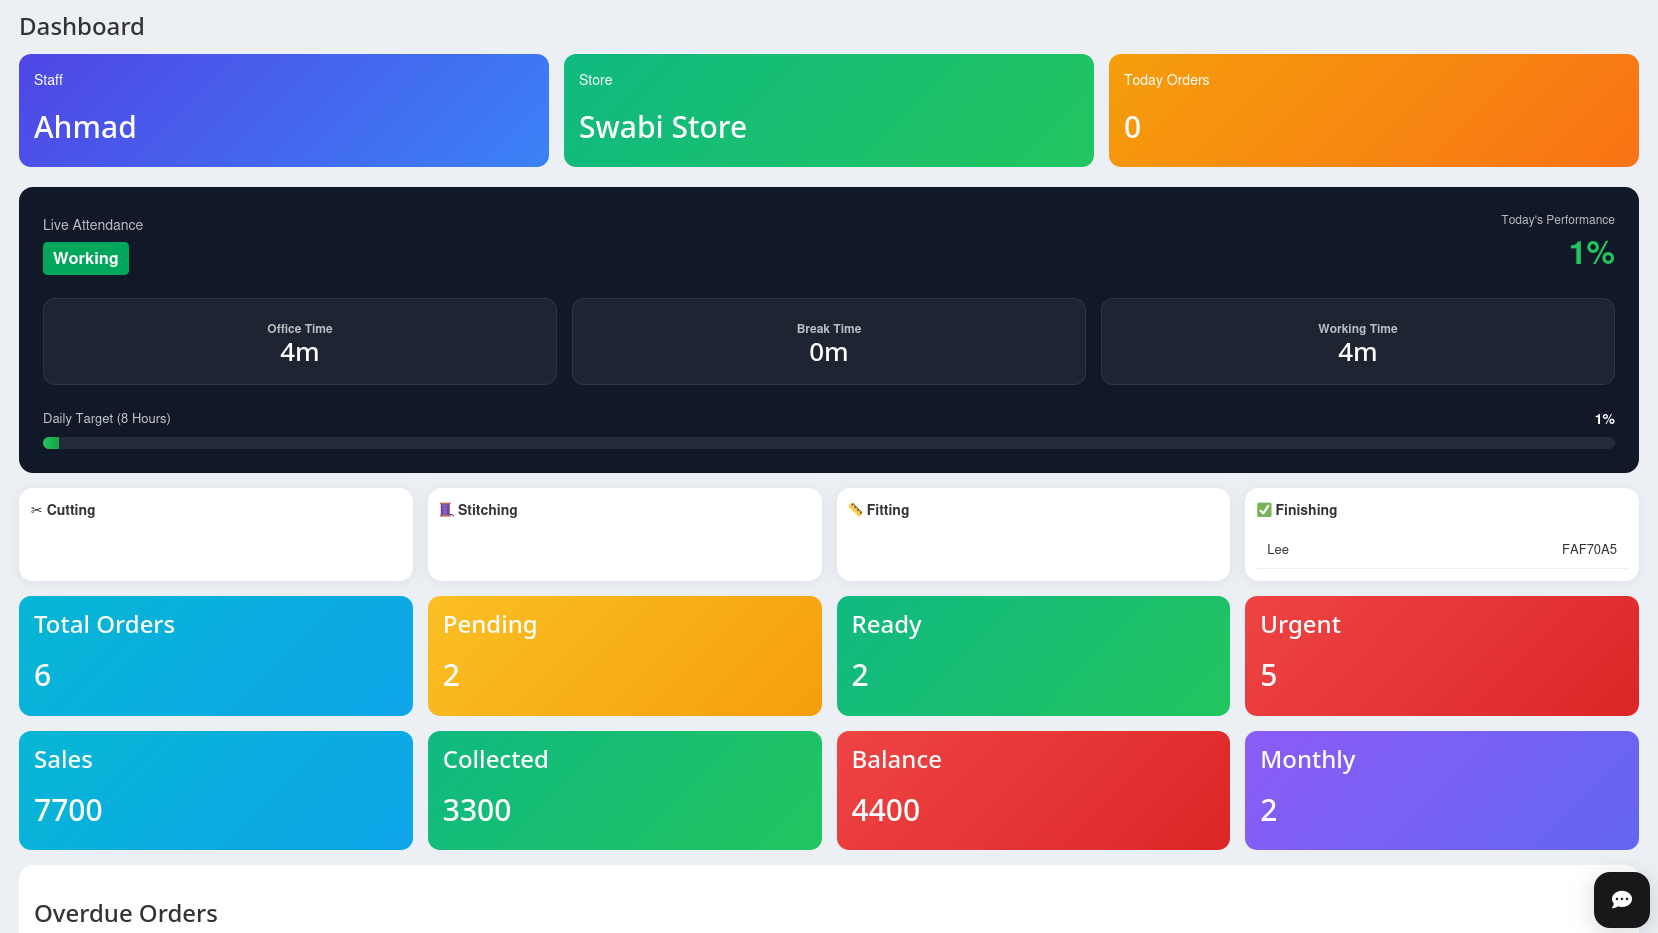Open the Ready orders card
This screenshot has height=933, width=1658.
[1033, 656]
